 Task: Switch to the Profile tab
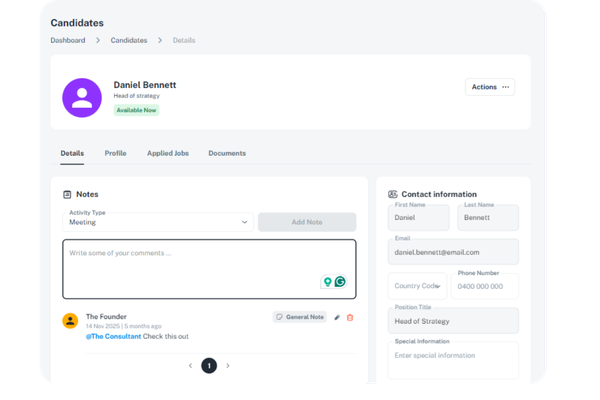(x=115, y=153)
